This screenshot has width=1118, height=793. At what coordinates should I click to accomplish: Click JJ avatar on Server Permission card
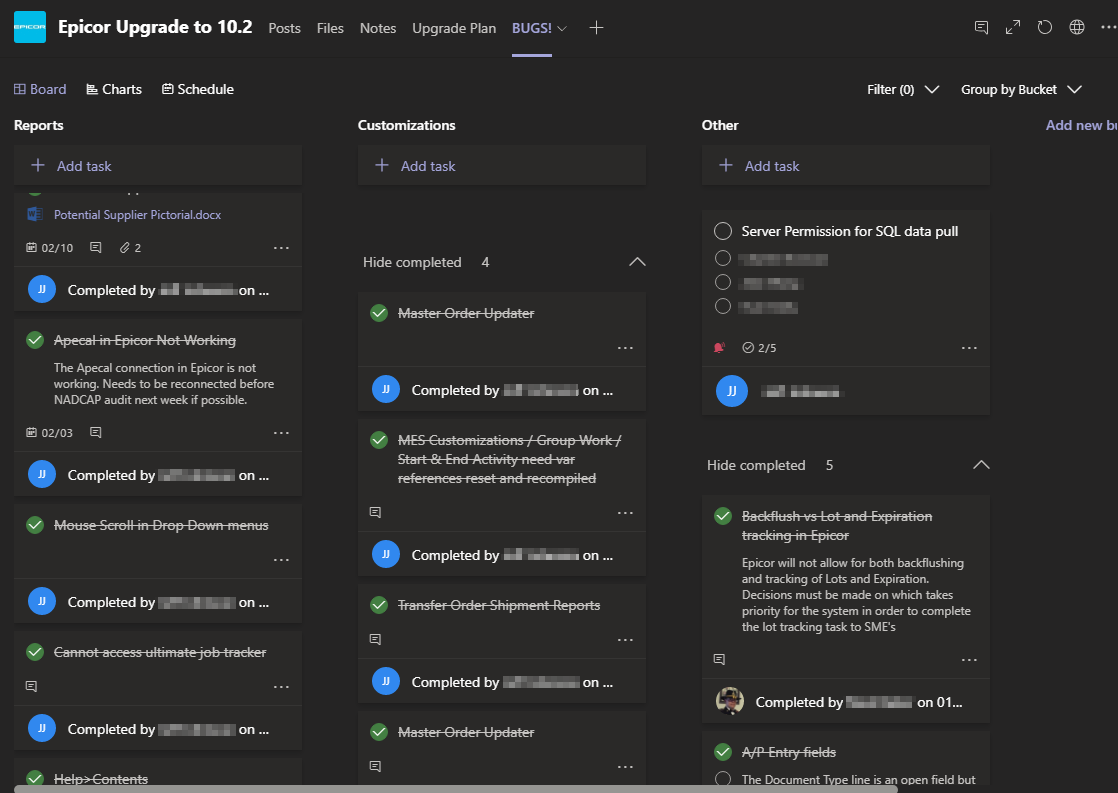point(732,391)
